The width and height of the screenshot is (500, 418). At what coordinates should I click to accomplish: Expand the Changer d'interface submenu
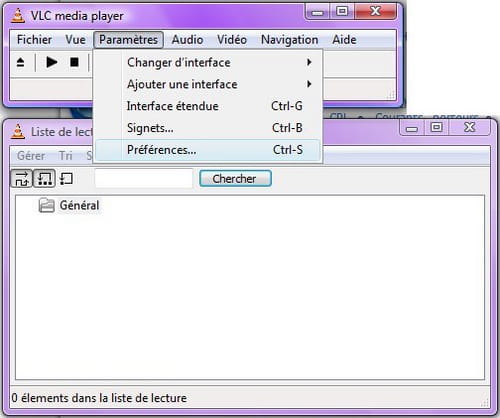[x=208, y=62]
